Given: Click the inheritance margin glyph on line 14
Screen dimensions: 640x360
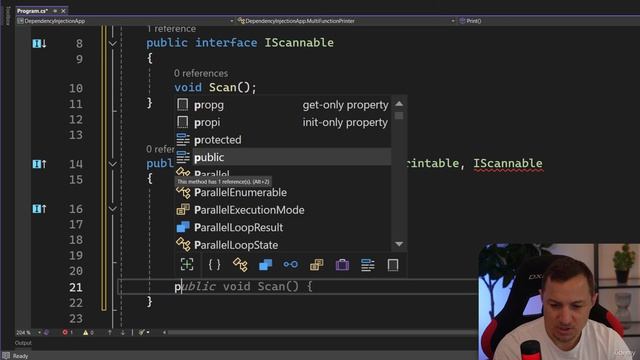Looking at the screenshot, I should [x=39, y=164].
